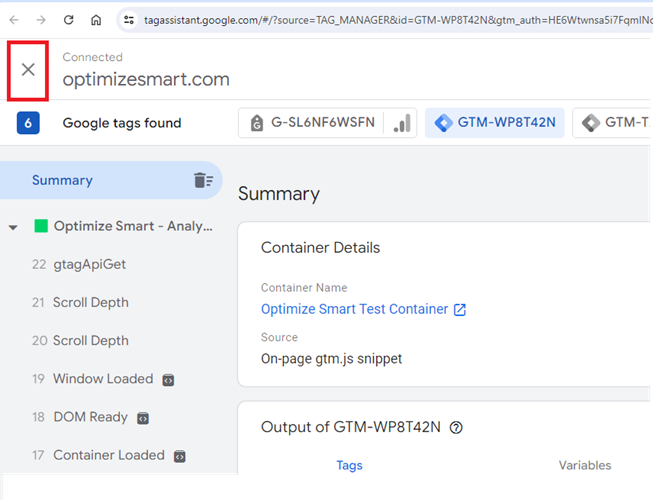Screen dimensions: 653x500
Task: Collapse the Optimize Smart - Analy... page group
Action: click(13, 227)
